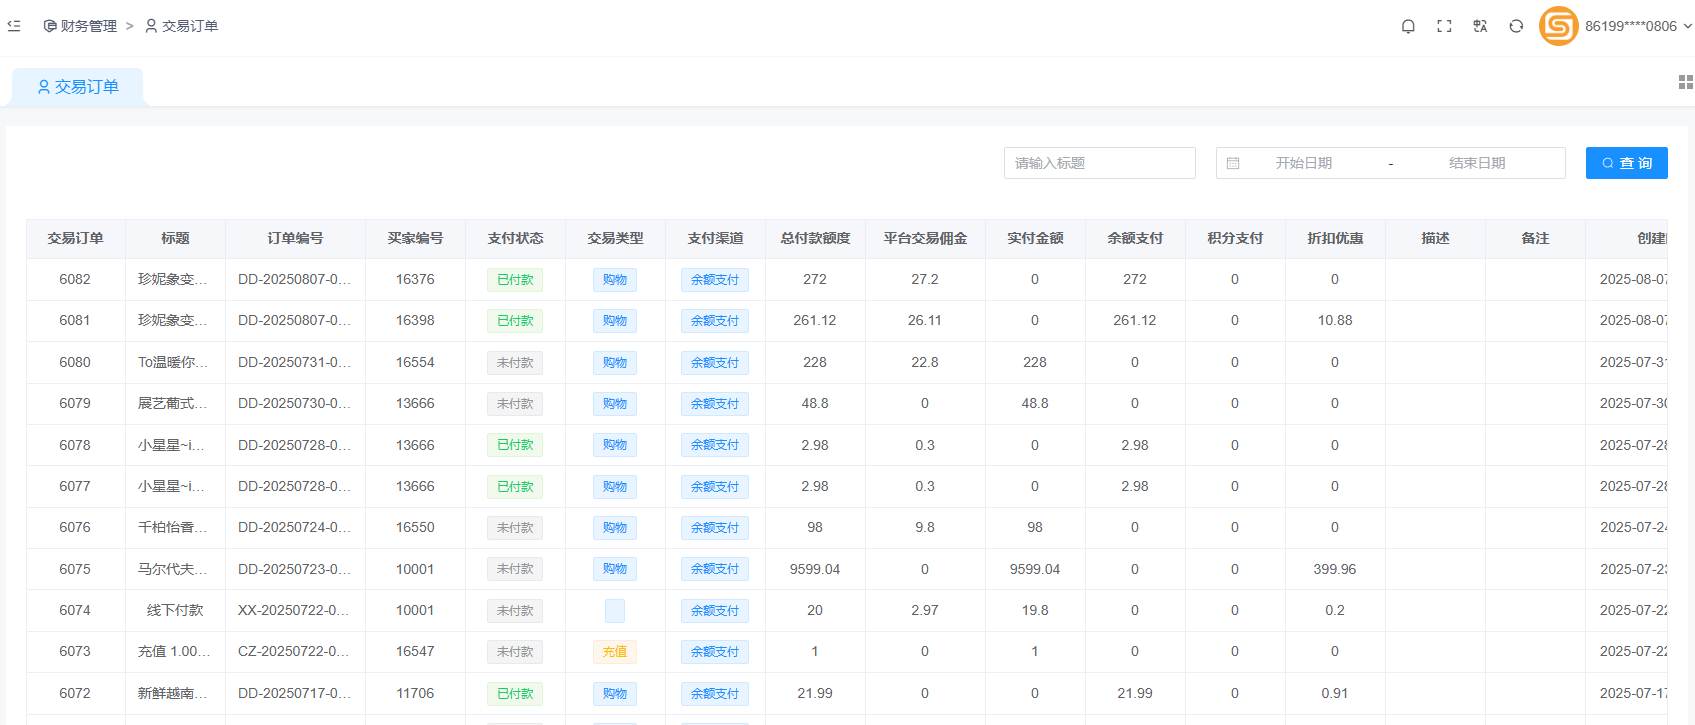Image resolution: width=1695 pixels, height=725 pixels.
Task: Click the 充值 tag on order 6073
Action: 615,652
